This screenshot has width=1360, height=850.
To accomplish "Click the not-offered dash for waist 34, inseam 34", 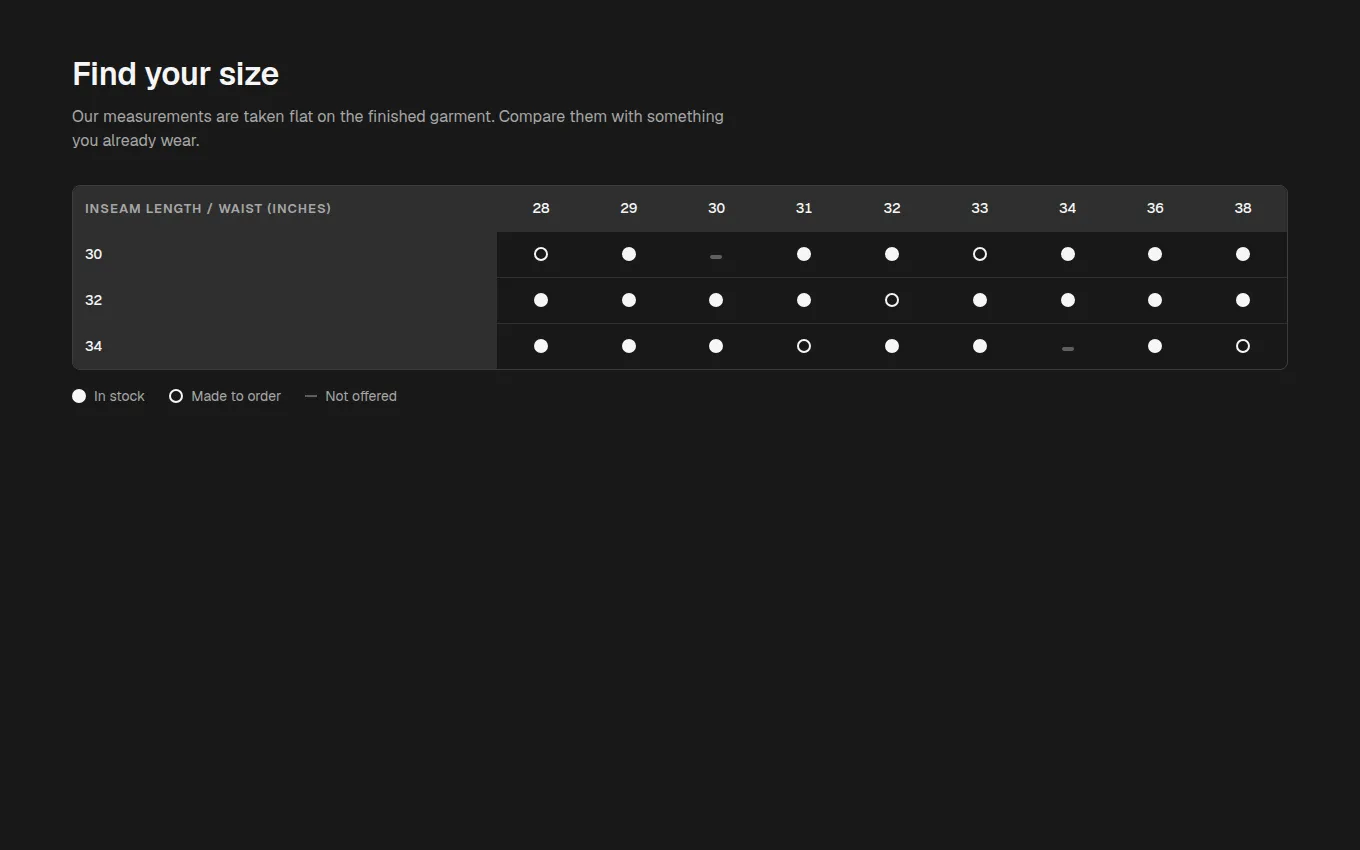I will point(1068,349).
